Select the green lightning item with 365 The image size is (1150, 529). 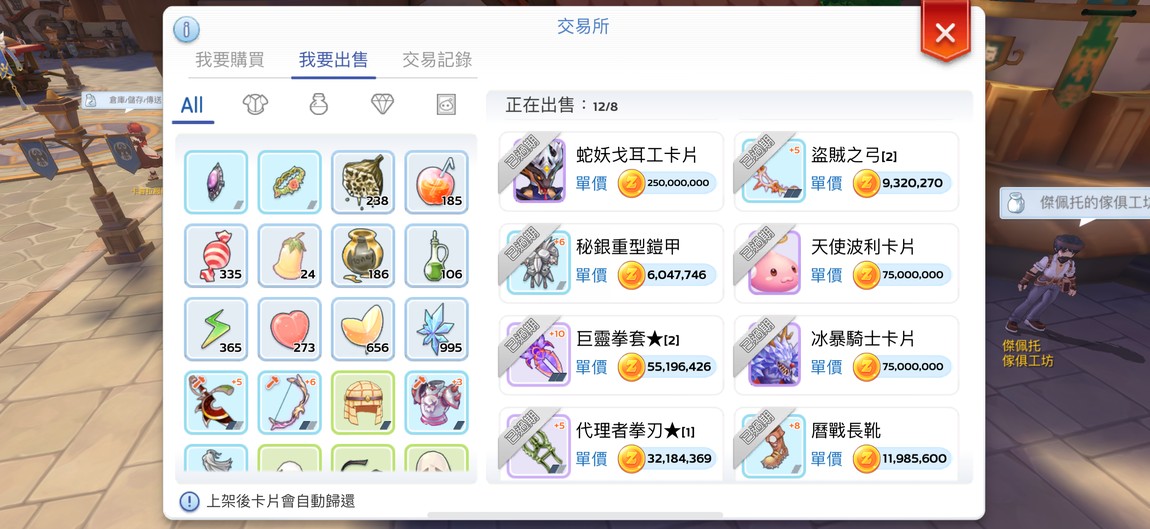[x=216, y=329]
